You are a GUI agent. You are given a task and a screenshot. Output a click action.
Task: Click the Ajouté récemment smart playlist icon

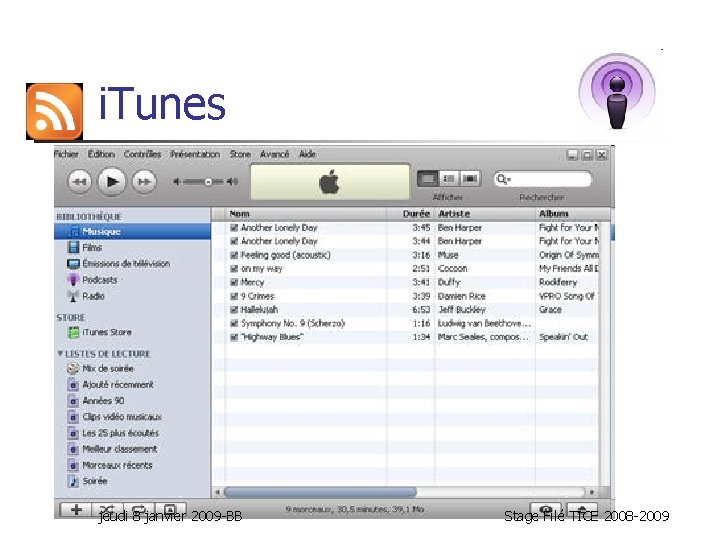pyautogui.click(x=73, y=385)
